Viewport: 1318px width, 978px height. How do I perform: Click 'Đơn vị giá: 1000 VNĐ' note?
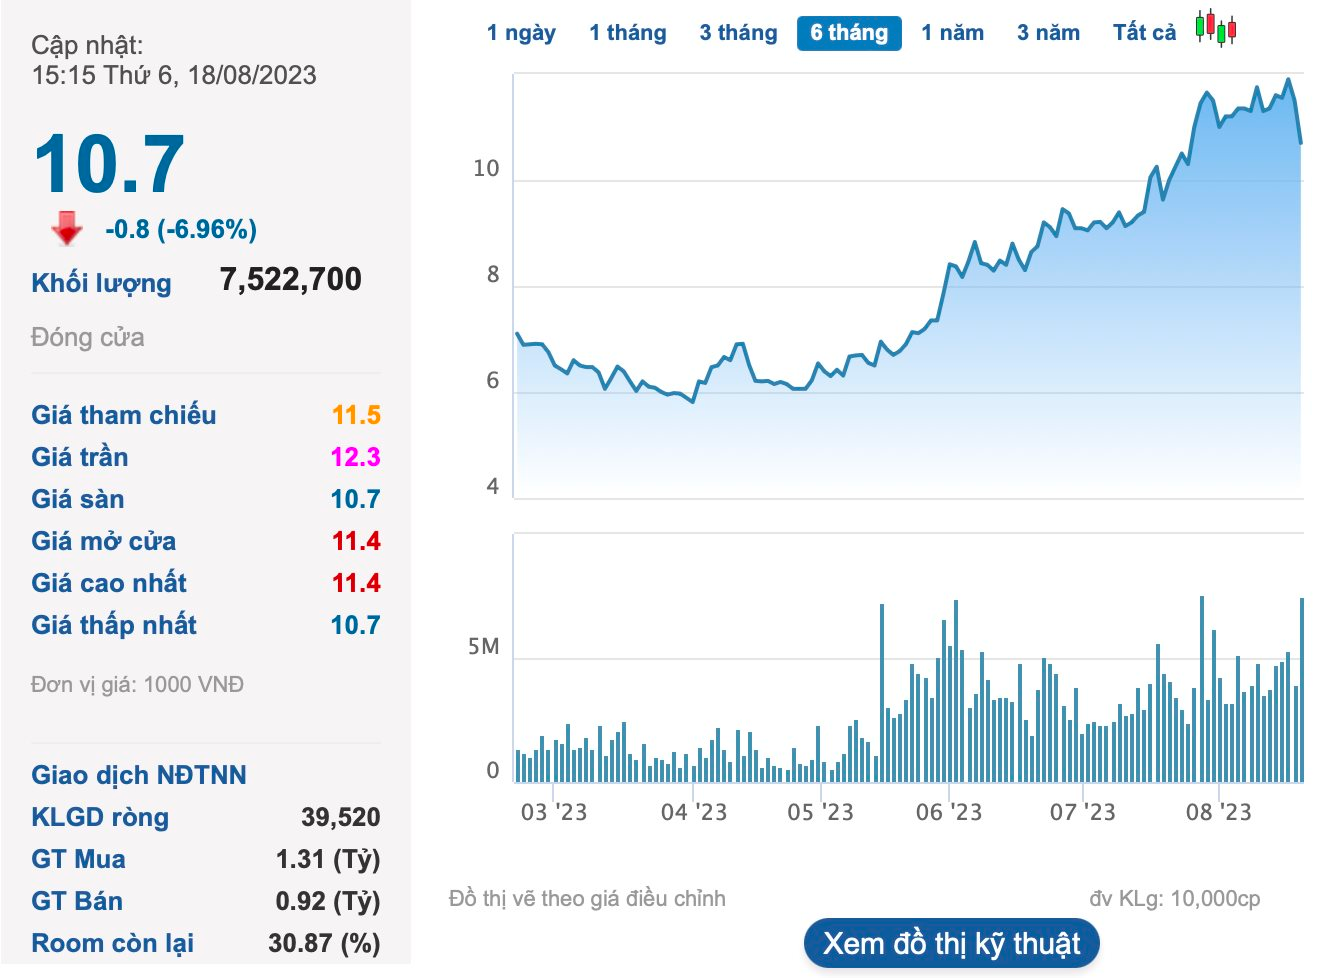[x=137, y=685]
